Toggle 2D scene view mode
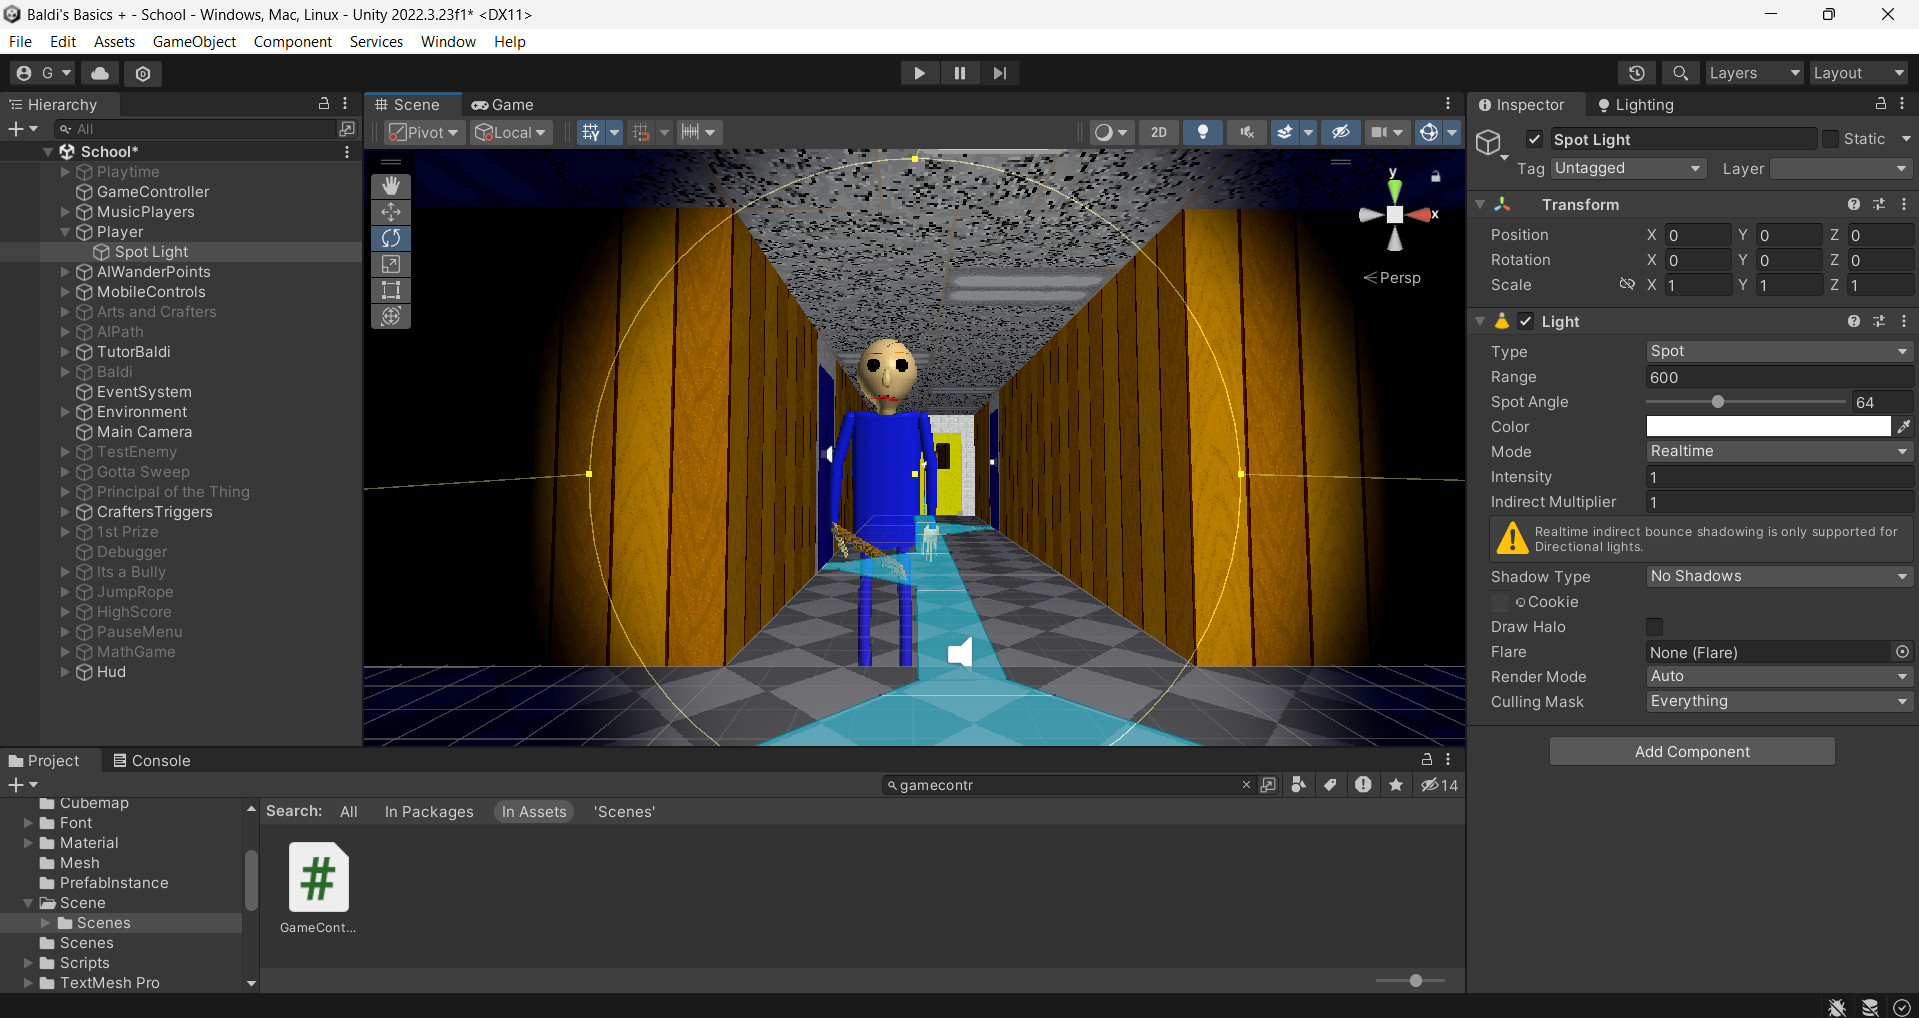Screen dimensions: 1919x1018 point(1158,132)
